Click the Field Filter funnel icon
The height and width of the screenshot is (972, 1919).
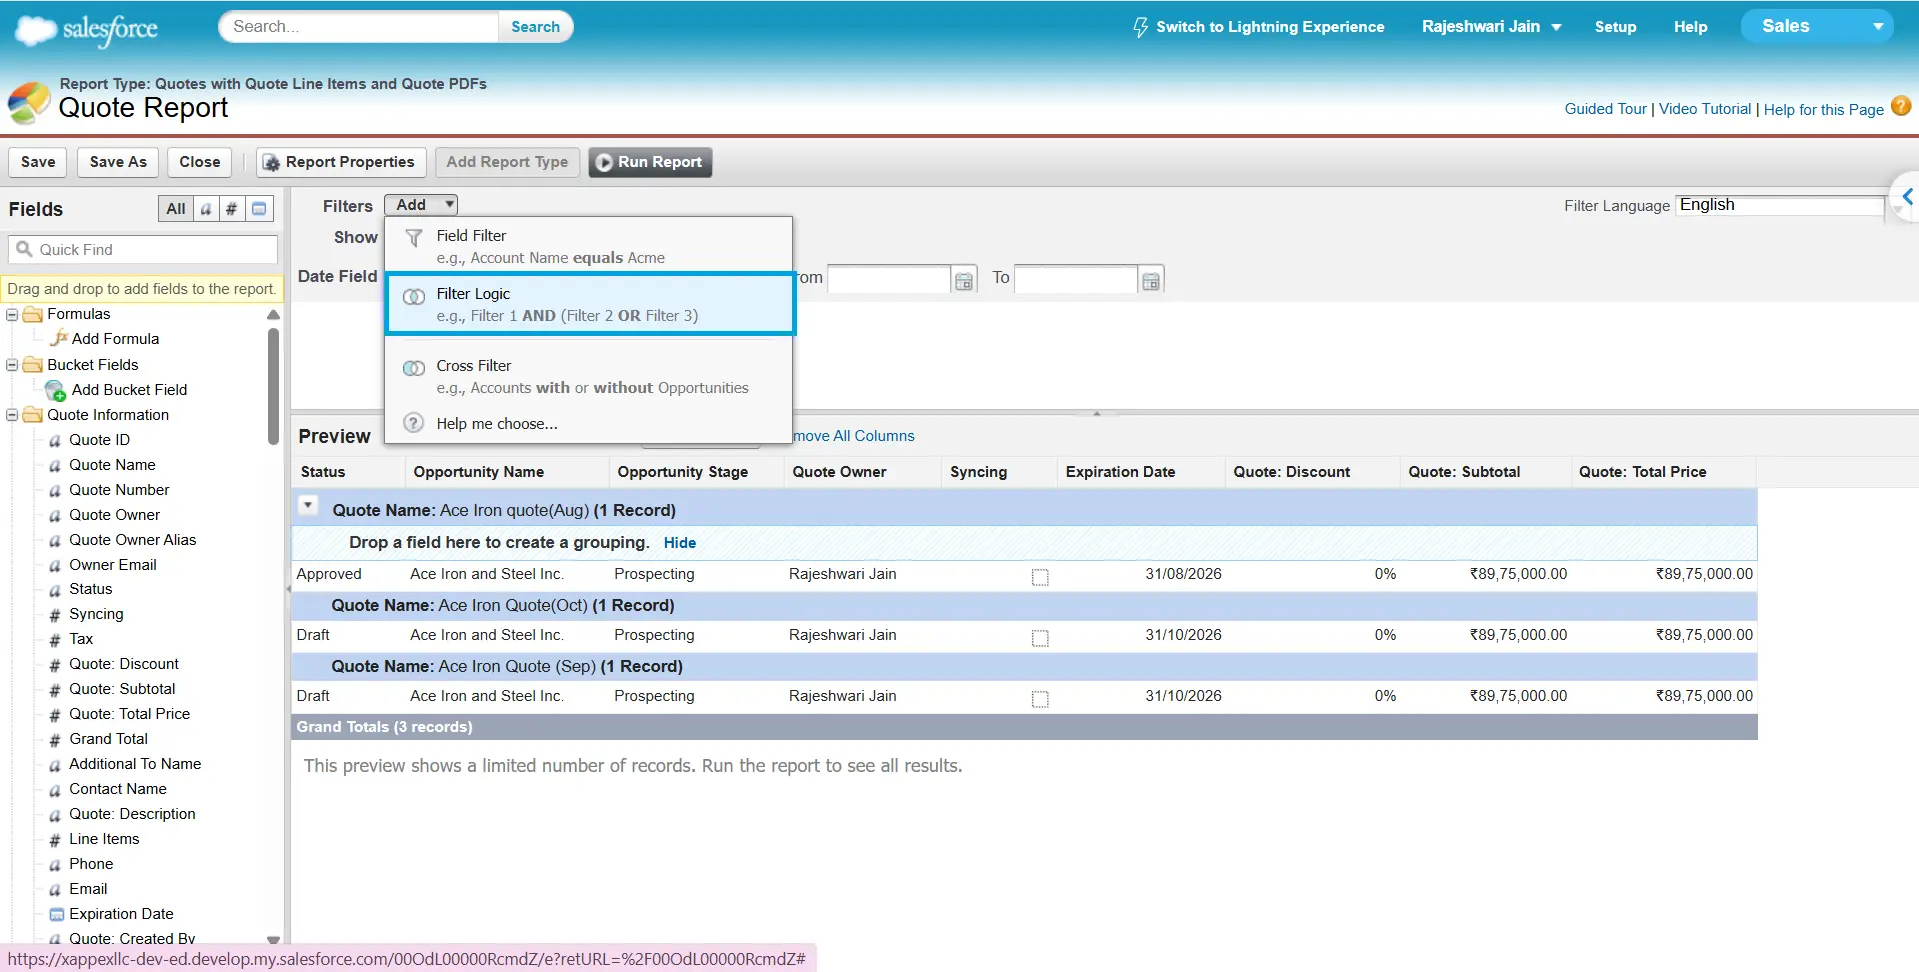point(414,238)
